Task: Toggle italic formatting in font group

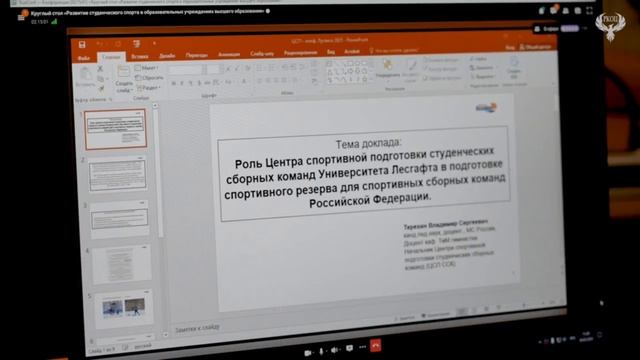Action: pos(182,83)
